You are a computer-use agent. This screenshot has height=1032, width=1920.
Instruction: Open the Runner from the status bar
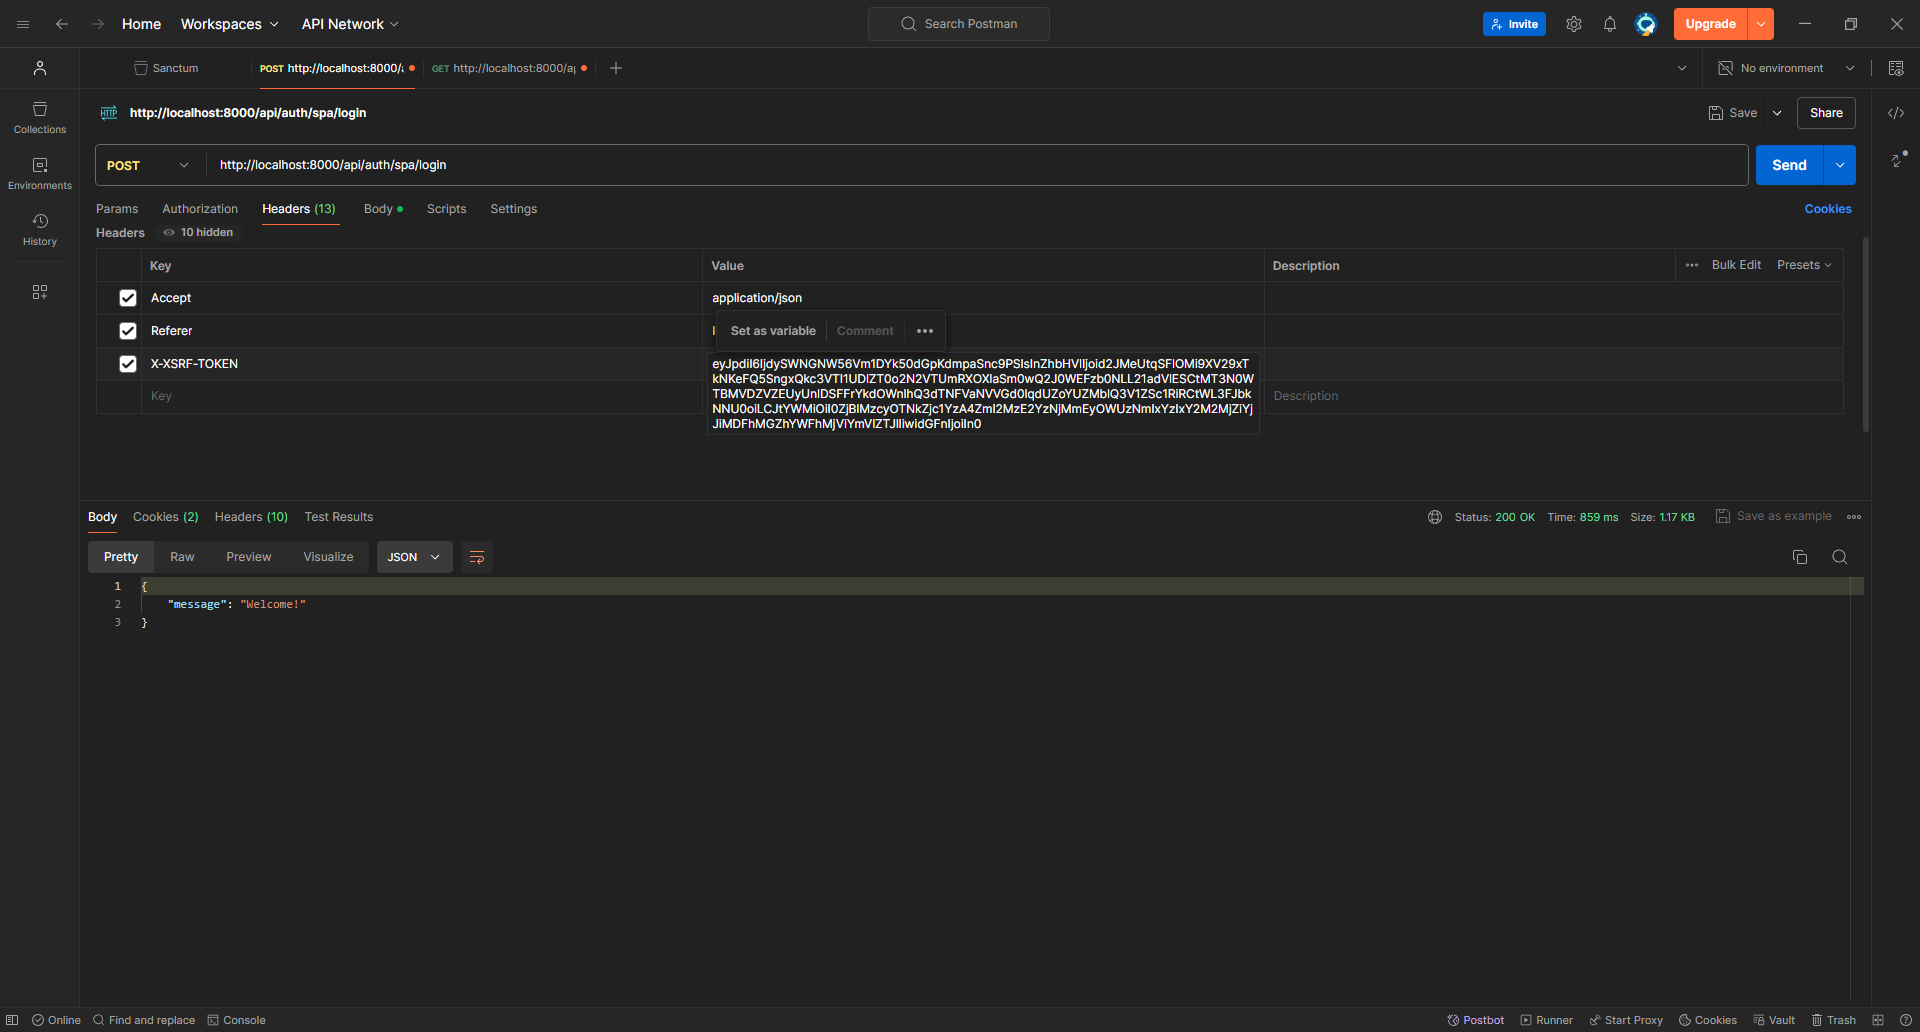click(x=1546, y=1020)
